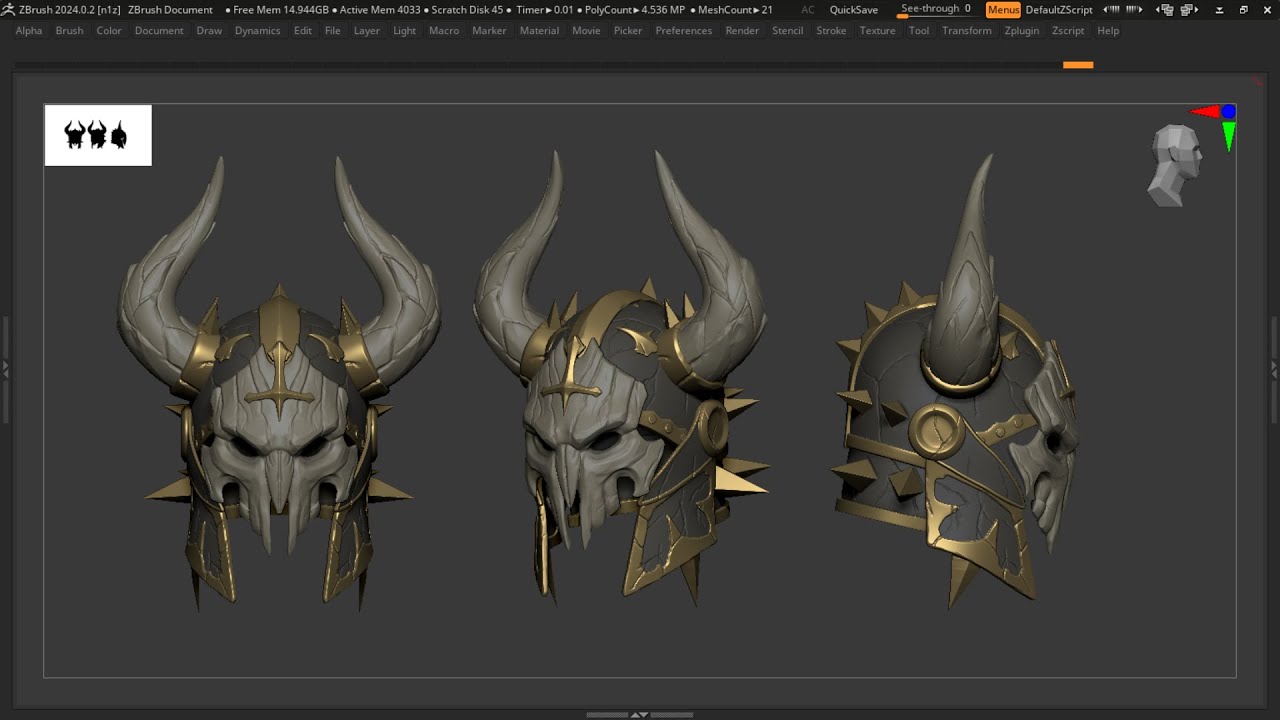Click the polygon head camera view cube
This screenshot has height=720, width=1280.
point(1174,165)
